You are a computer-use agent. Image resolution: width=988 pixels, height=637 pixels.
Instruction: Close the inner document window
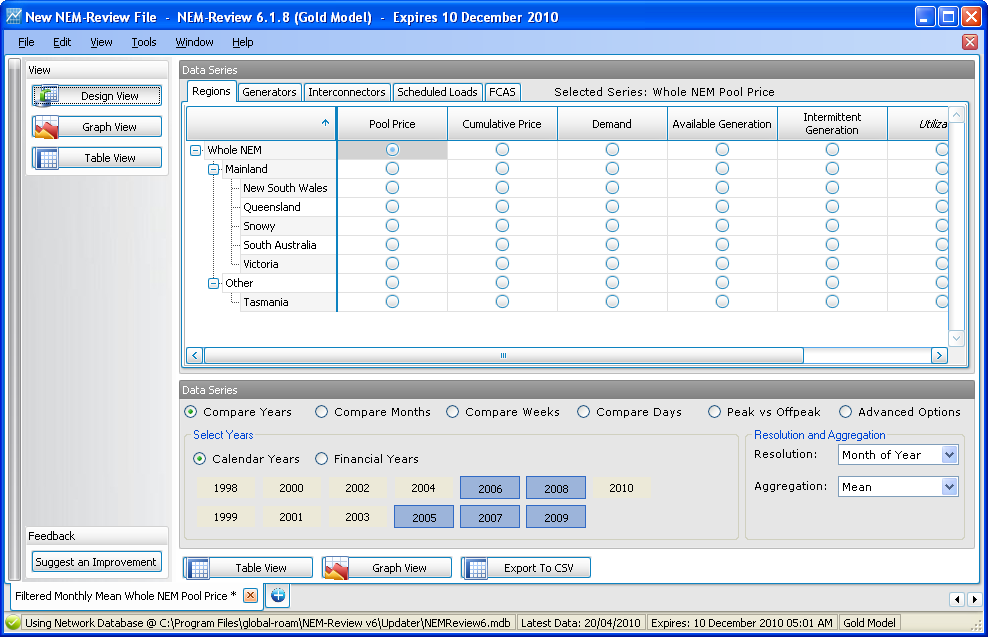coord(970,42)
